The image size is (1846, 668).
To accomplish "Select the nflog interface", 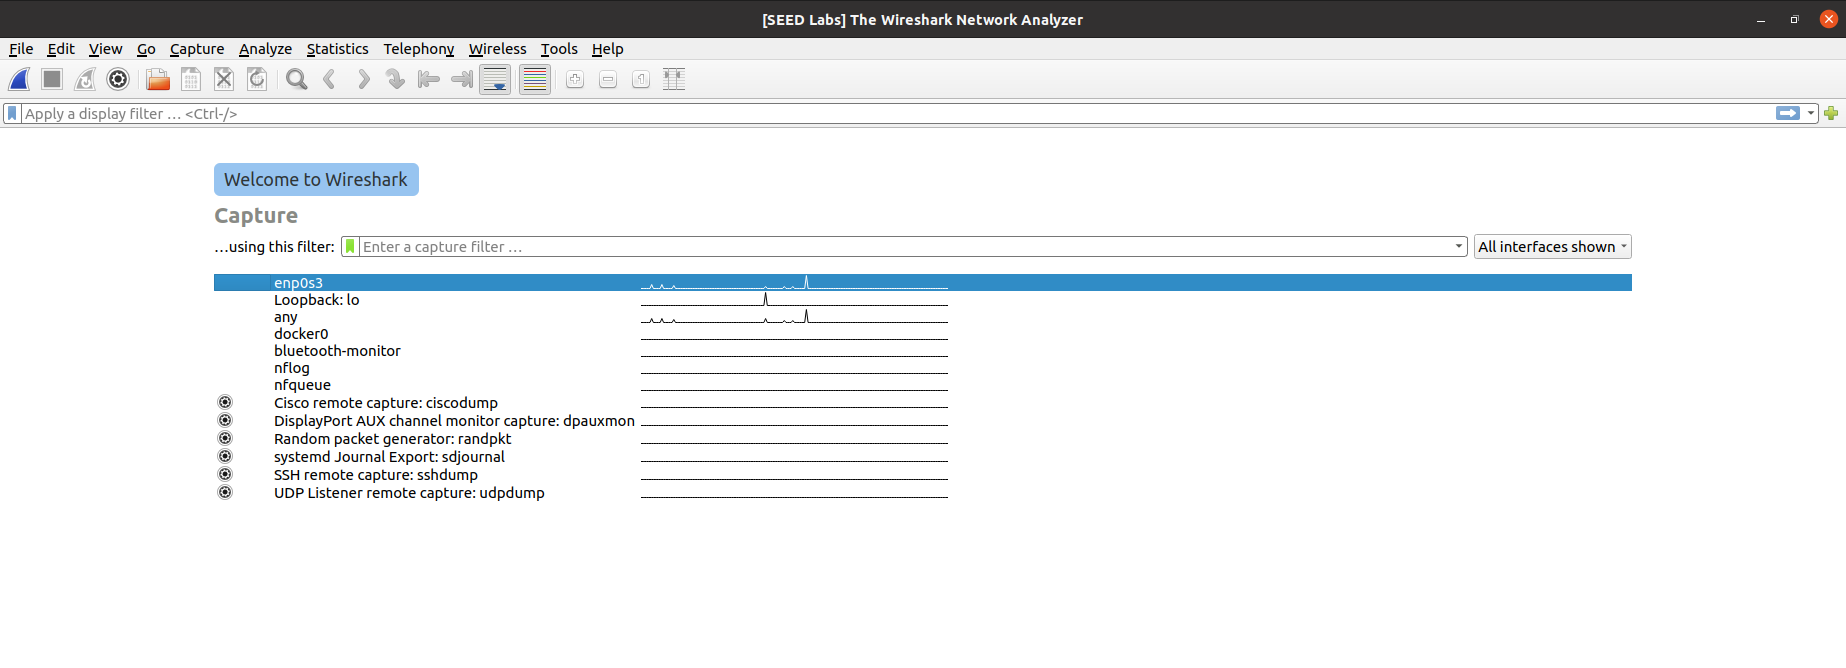I will 923,368.
